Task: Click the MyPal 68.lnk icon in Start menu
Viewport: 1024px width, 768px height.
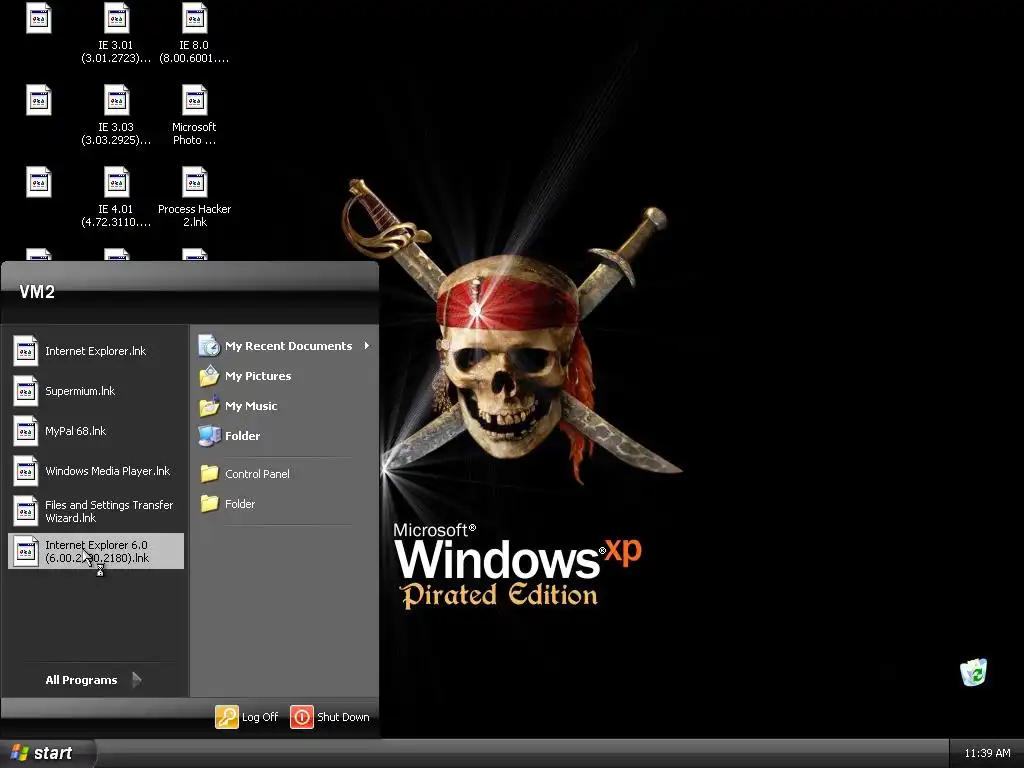Action: pos(26,431)
